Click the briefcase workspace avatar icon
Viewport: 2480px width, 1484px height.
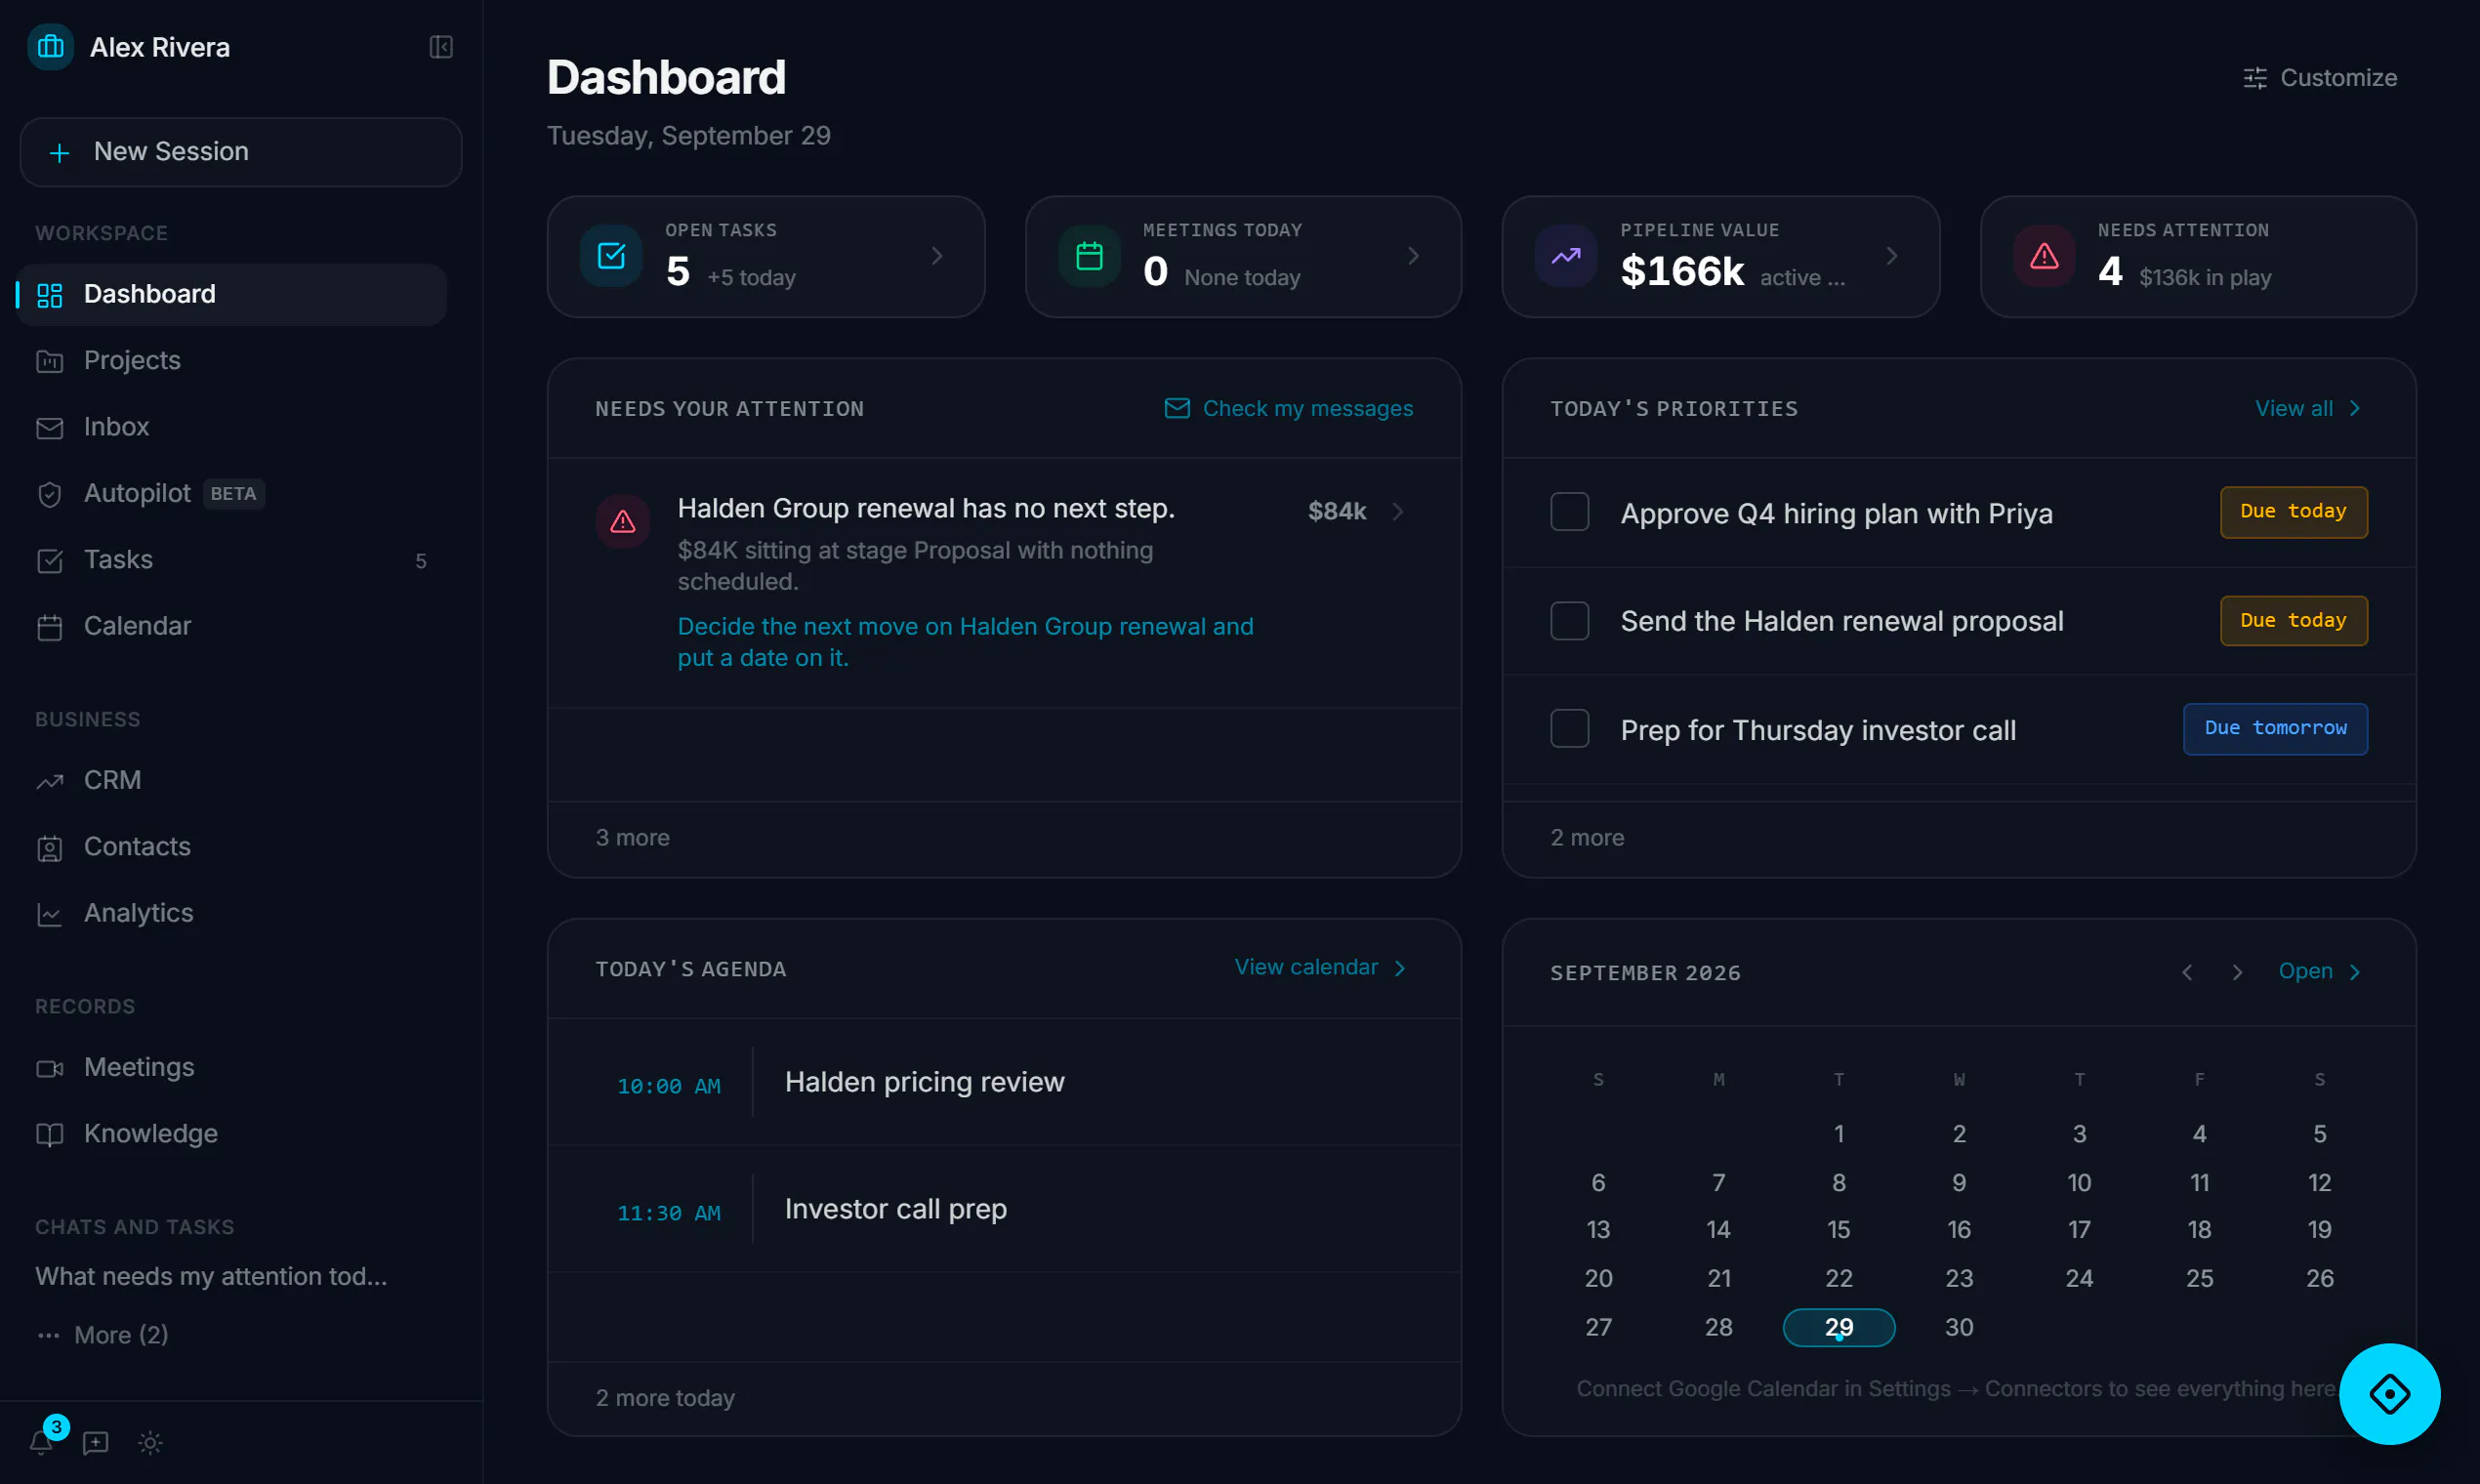click(51, 47)
